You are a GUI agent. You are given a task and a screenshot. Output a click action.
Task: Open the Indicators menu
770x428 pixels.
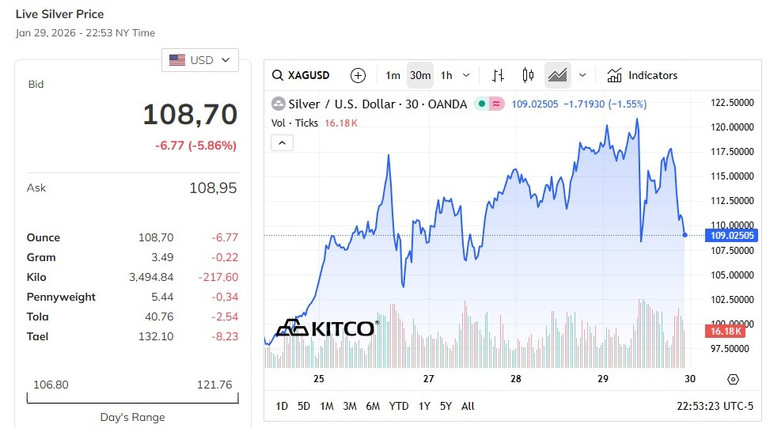coord(642,75)
